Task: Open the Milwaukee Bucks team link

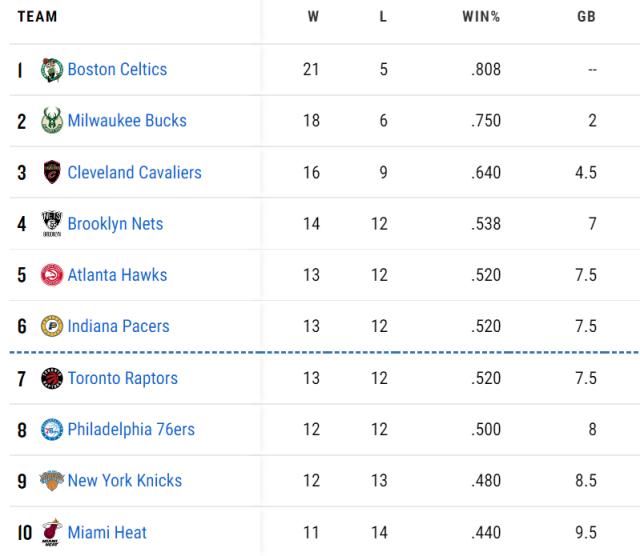Action: click(127, 121)
